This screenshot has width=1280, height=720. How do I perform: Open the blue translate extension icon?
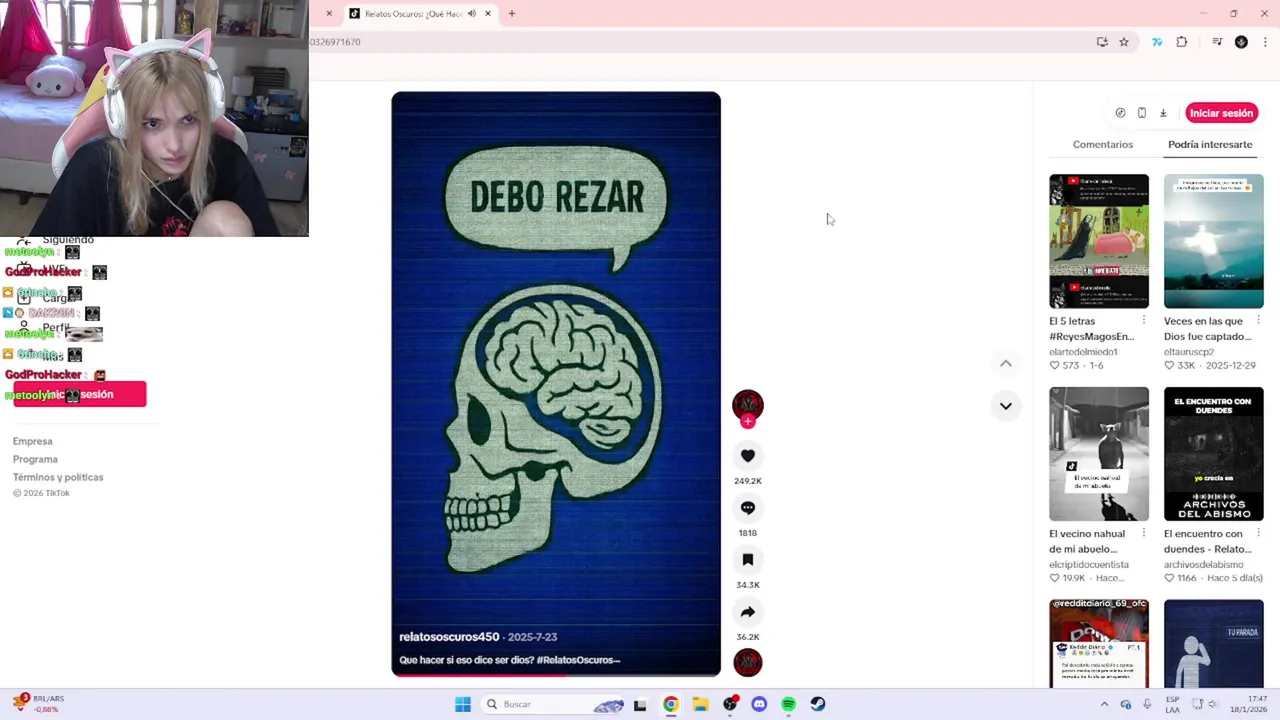[x=1157, y=42]
